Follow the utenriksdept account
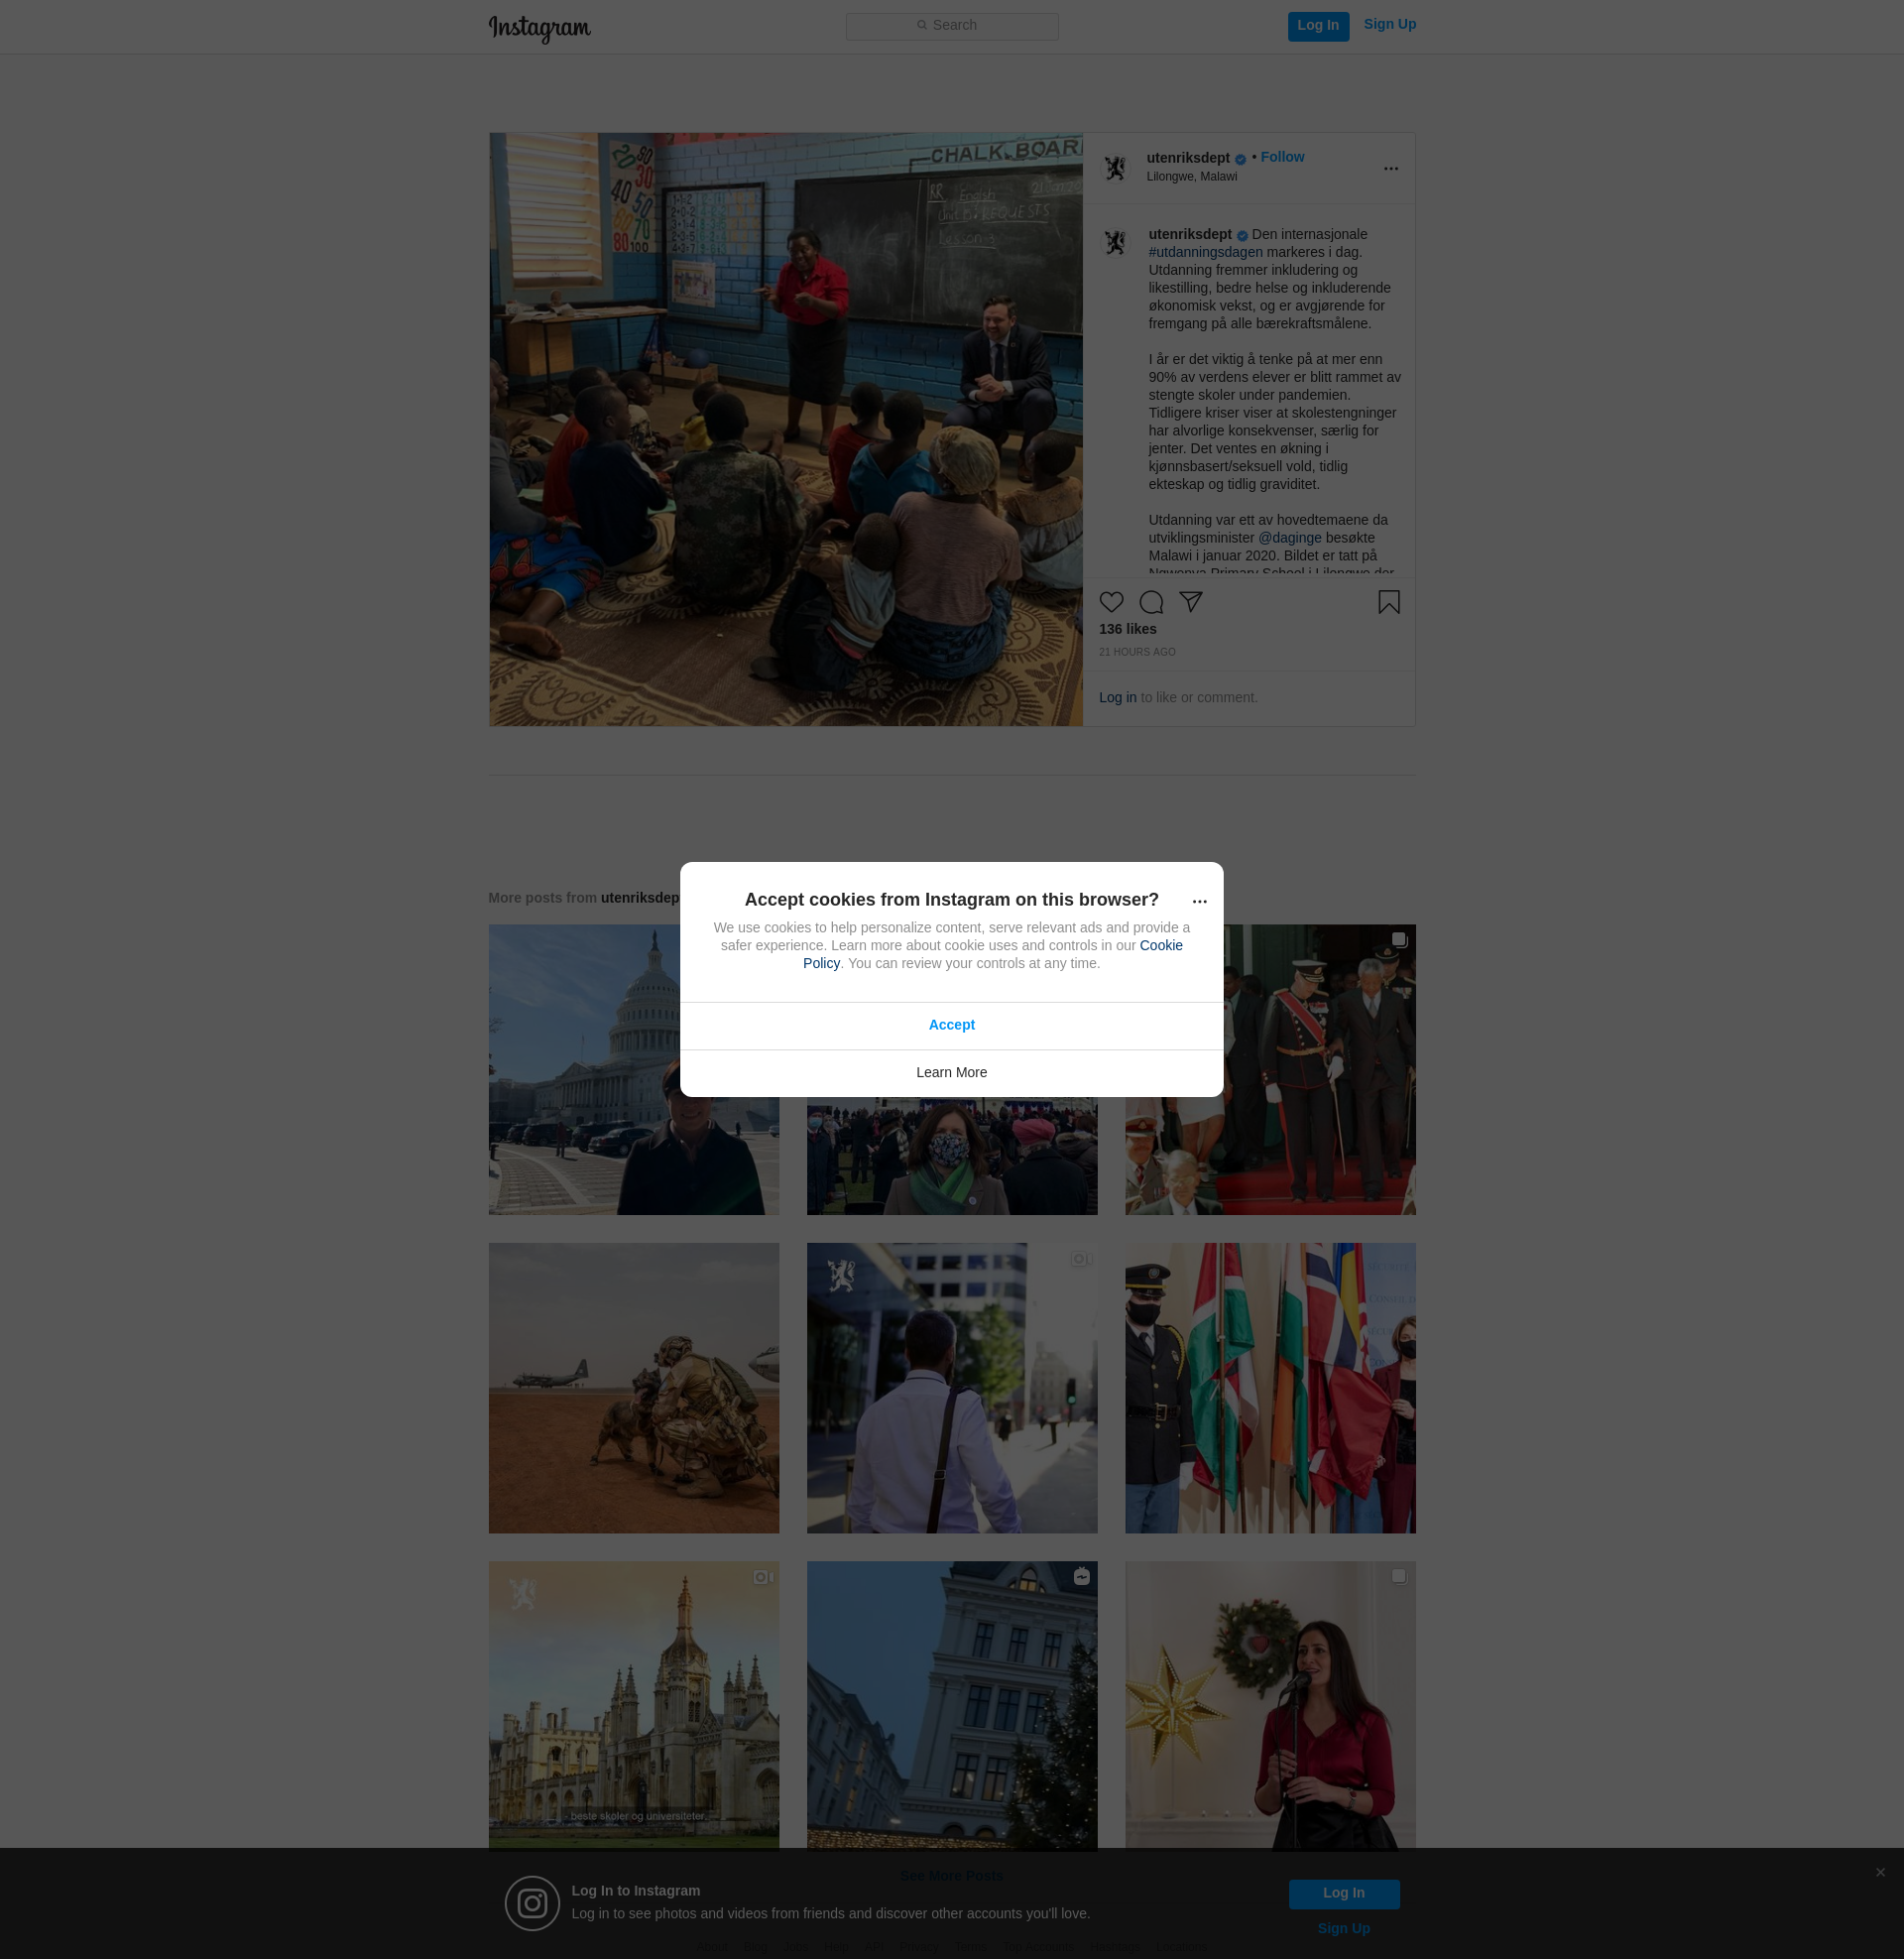This screenshot has width=1904, height=1959. pyautogui.click(x=1282, y=157)
